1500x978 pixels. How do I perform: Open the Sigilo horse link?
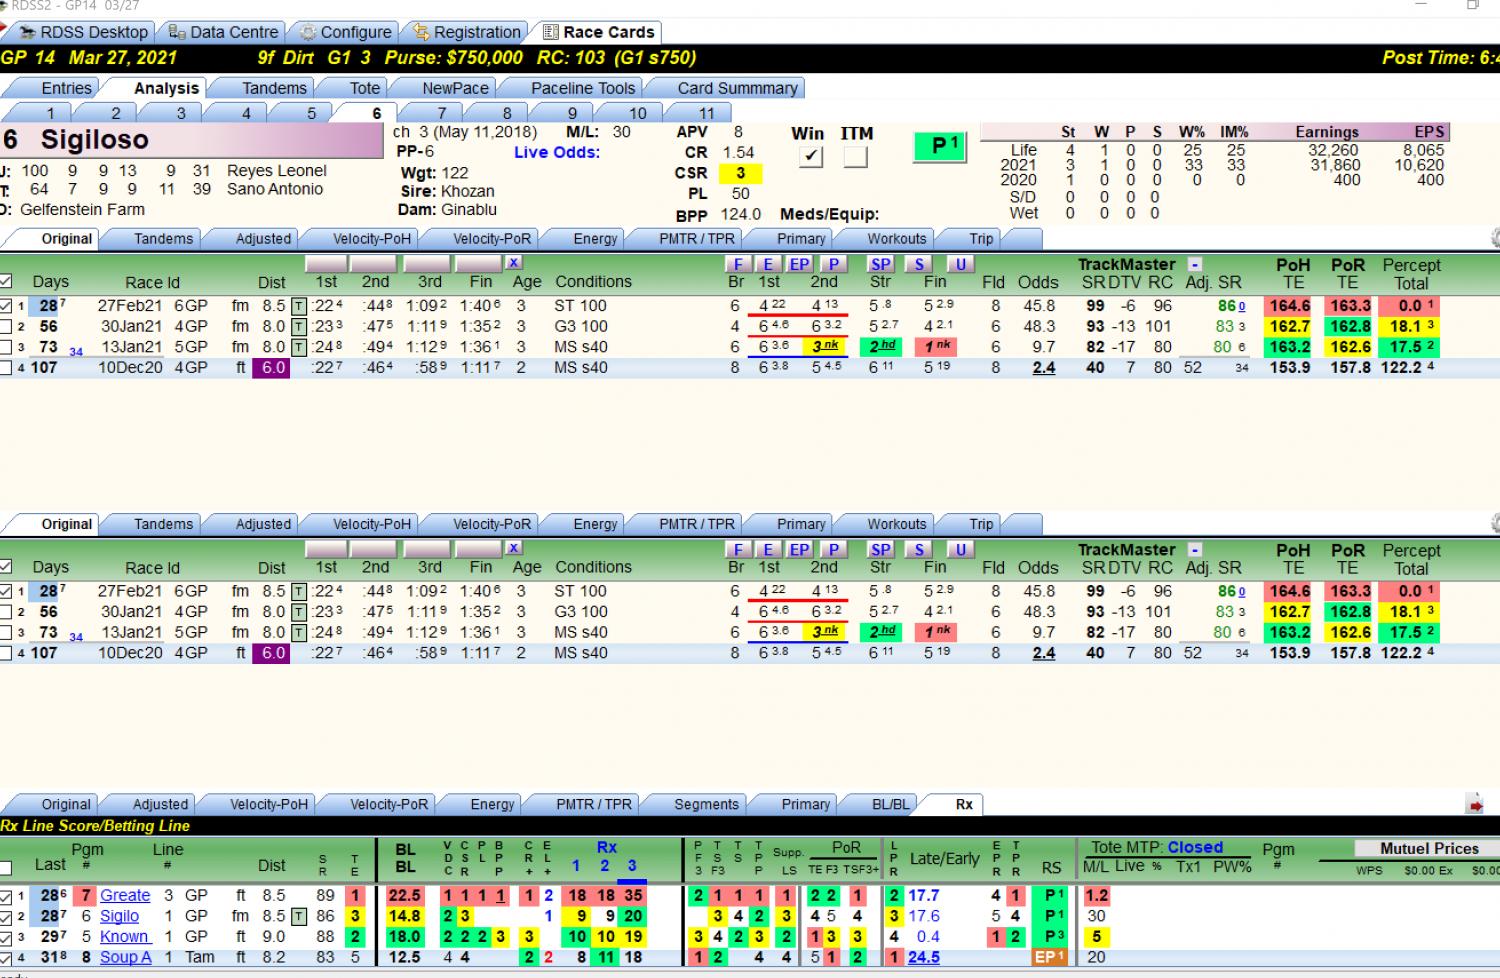[x=119, y=917]
